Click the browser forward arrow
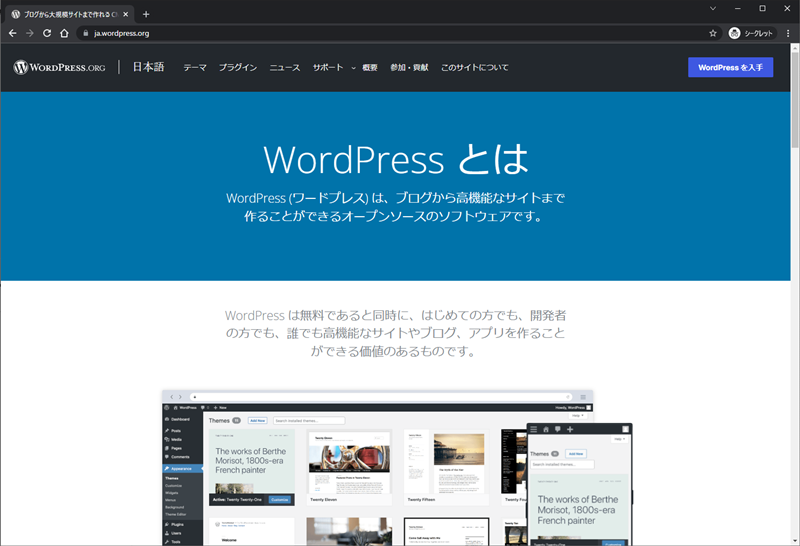The width and height of the screenshot is (800, 546). click(30, 33)
